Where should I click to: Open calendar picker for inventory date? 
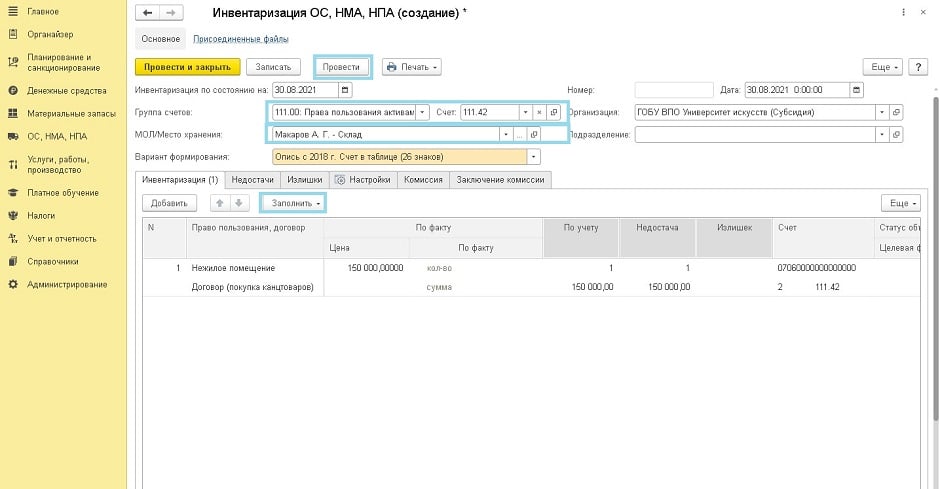click(346, 90)
